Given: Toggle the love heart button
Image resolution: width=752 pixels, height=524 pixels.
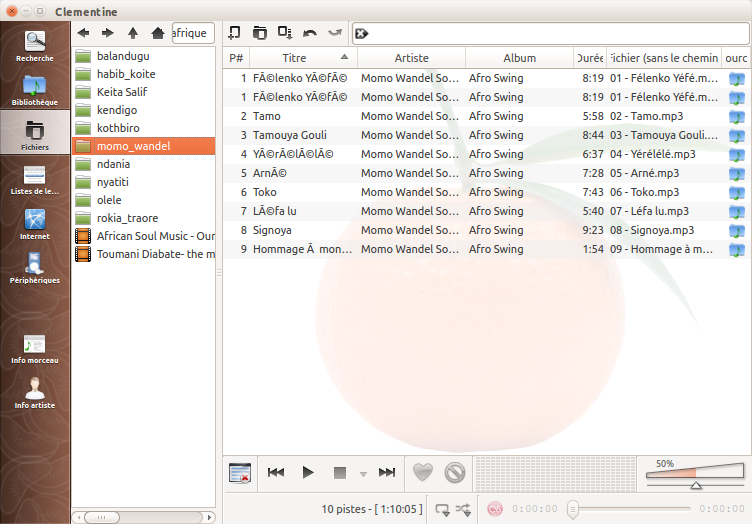Looking at the screenshot, I should (x=423, y=473).
